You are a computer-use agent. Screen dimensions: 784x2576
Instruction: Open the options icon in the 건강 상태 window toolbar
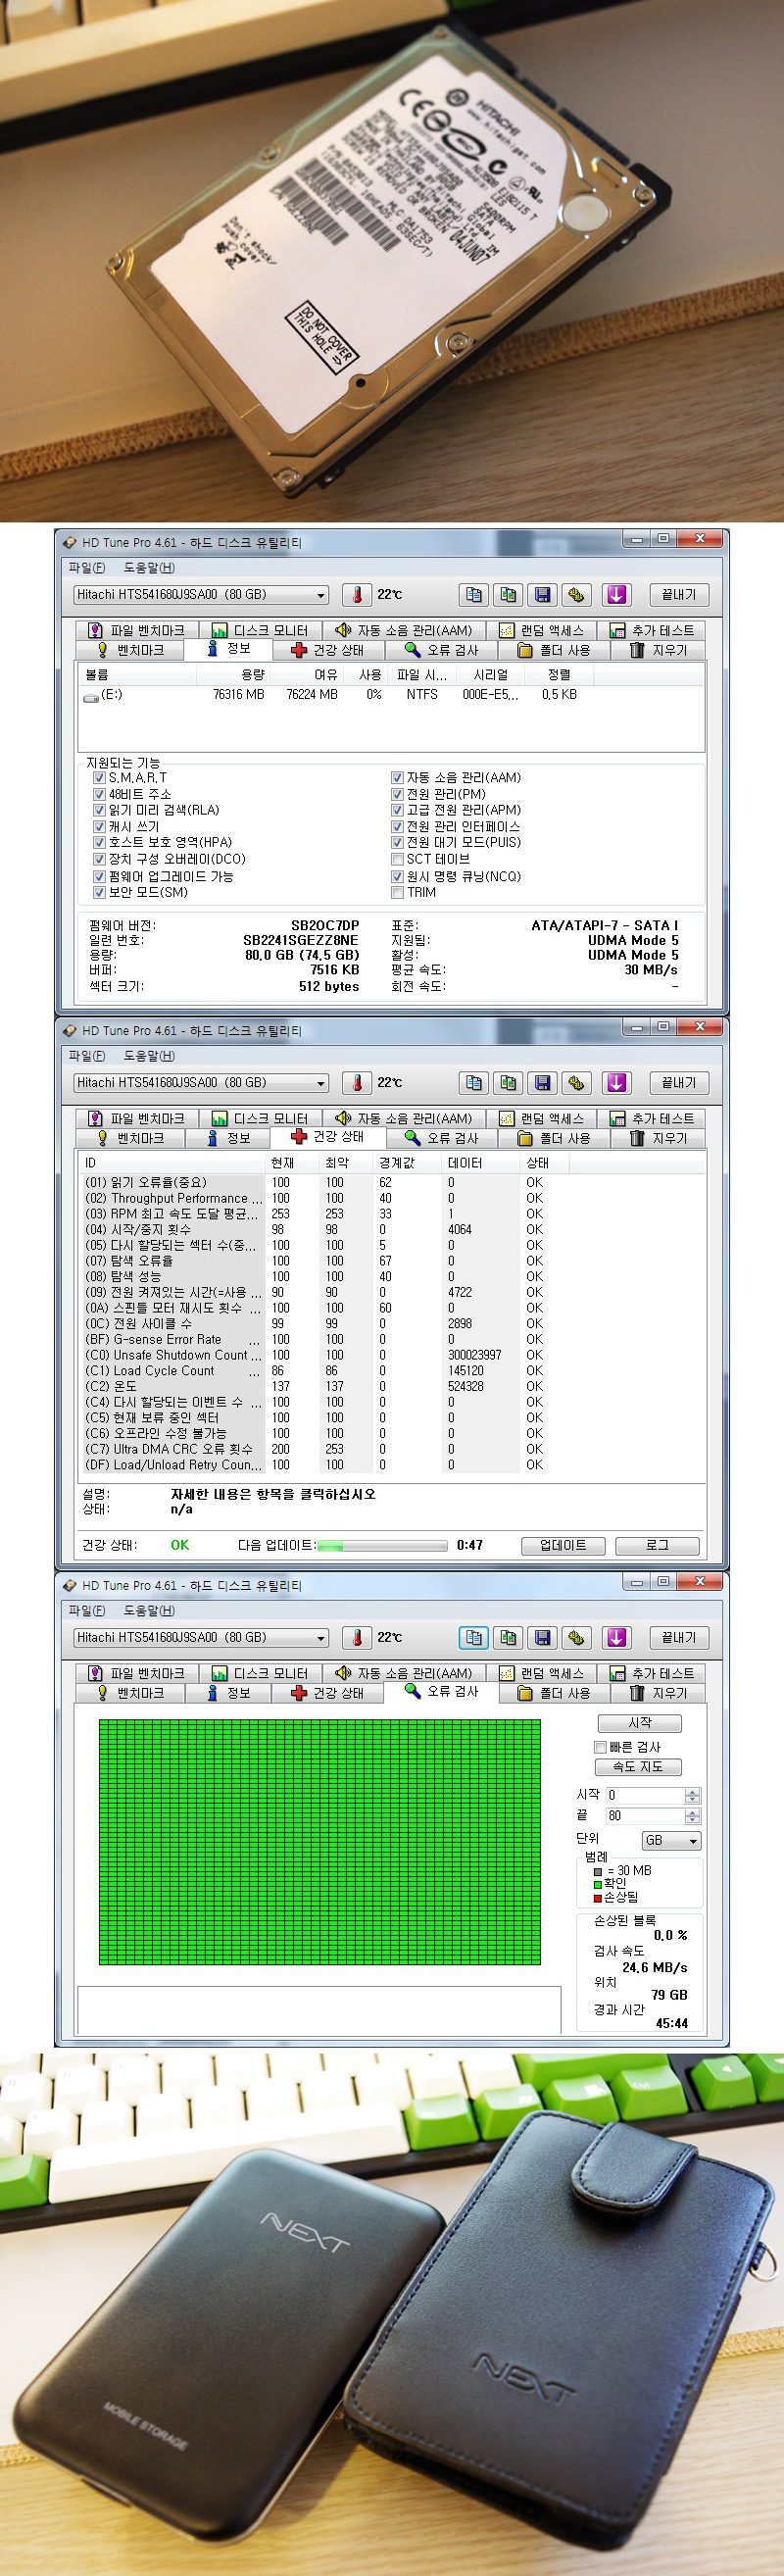pos(577,1083)
